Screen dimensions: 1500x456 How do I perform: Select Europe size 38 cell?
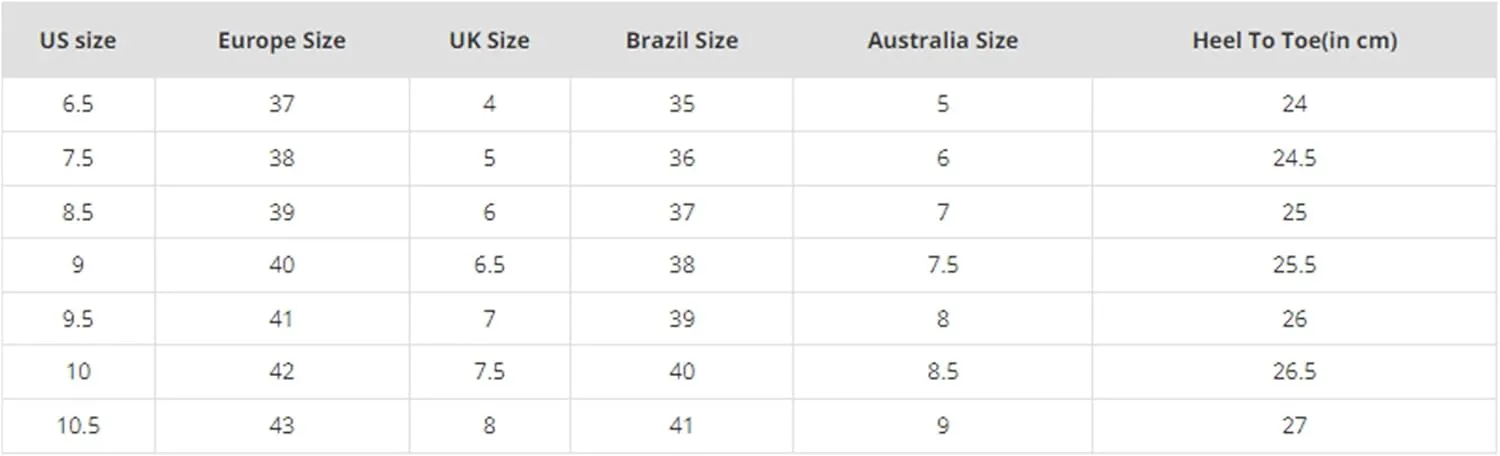[282, 158]
